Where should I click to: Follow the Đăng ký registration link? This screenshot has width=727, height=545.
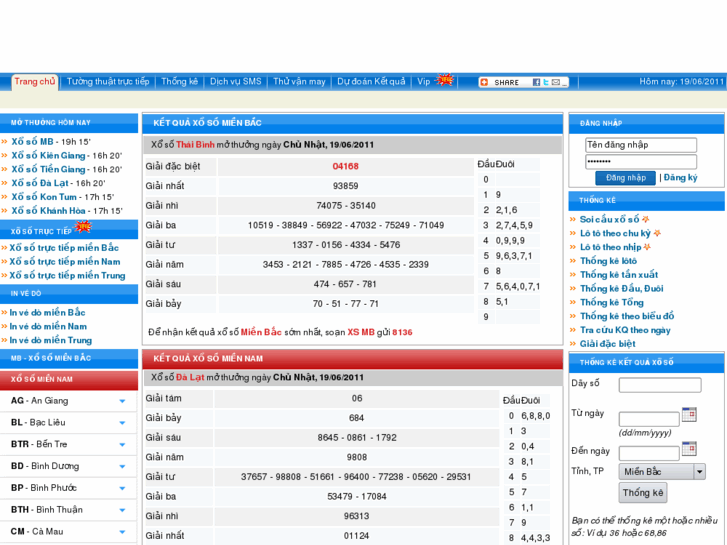[681, 178]
